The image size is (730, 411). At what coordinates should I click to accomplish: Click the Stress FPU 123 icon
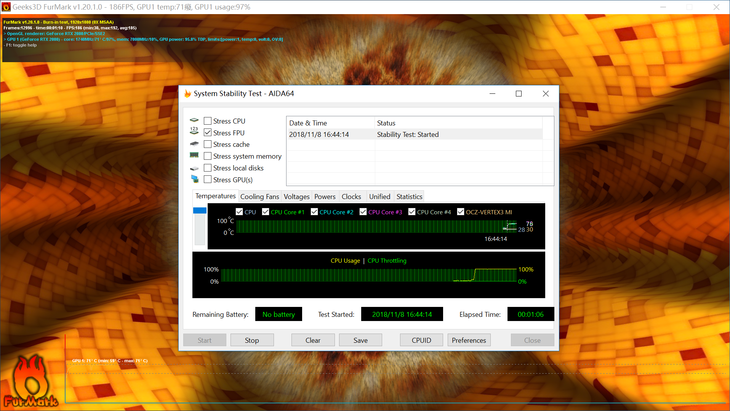coord(194,132)
